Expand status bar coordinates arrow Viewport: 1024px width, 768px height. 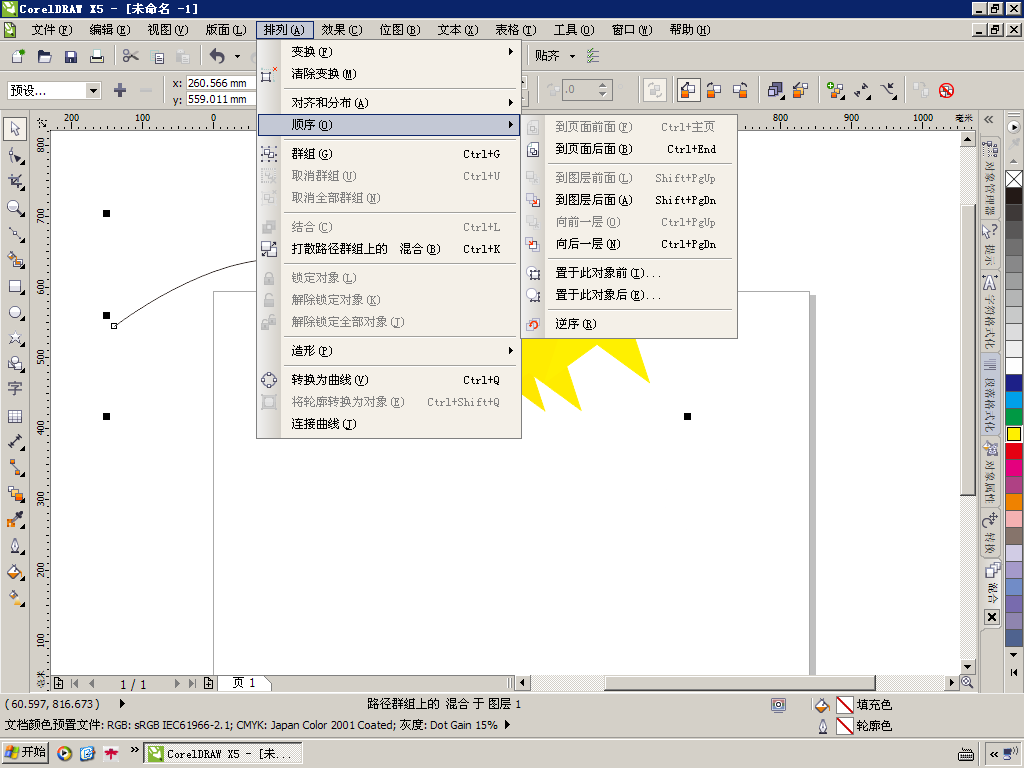[x=122, y=703]
